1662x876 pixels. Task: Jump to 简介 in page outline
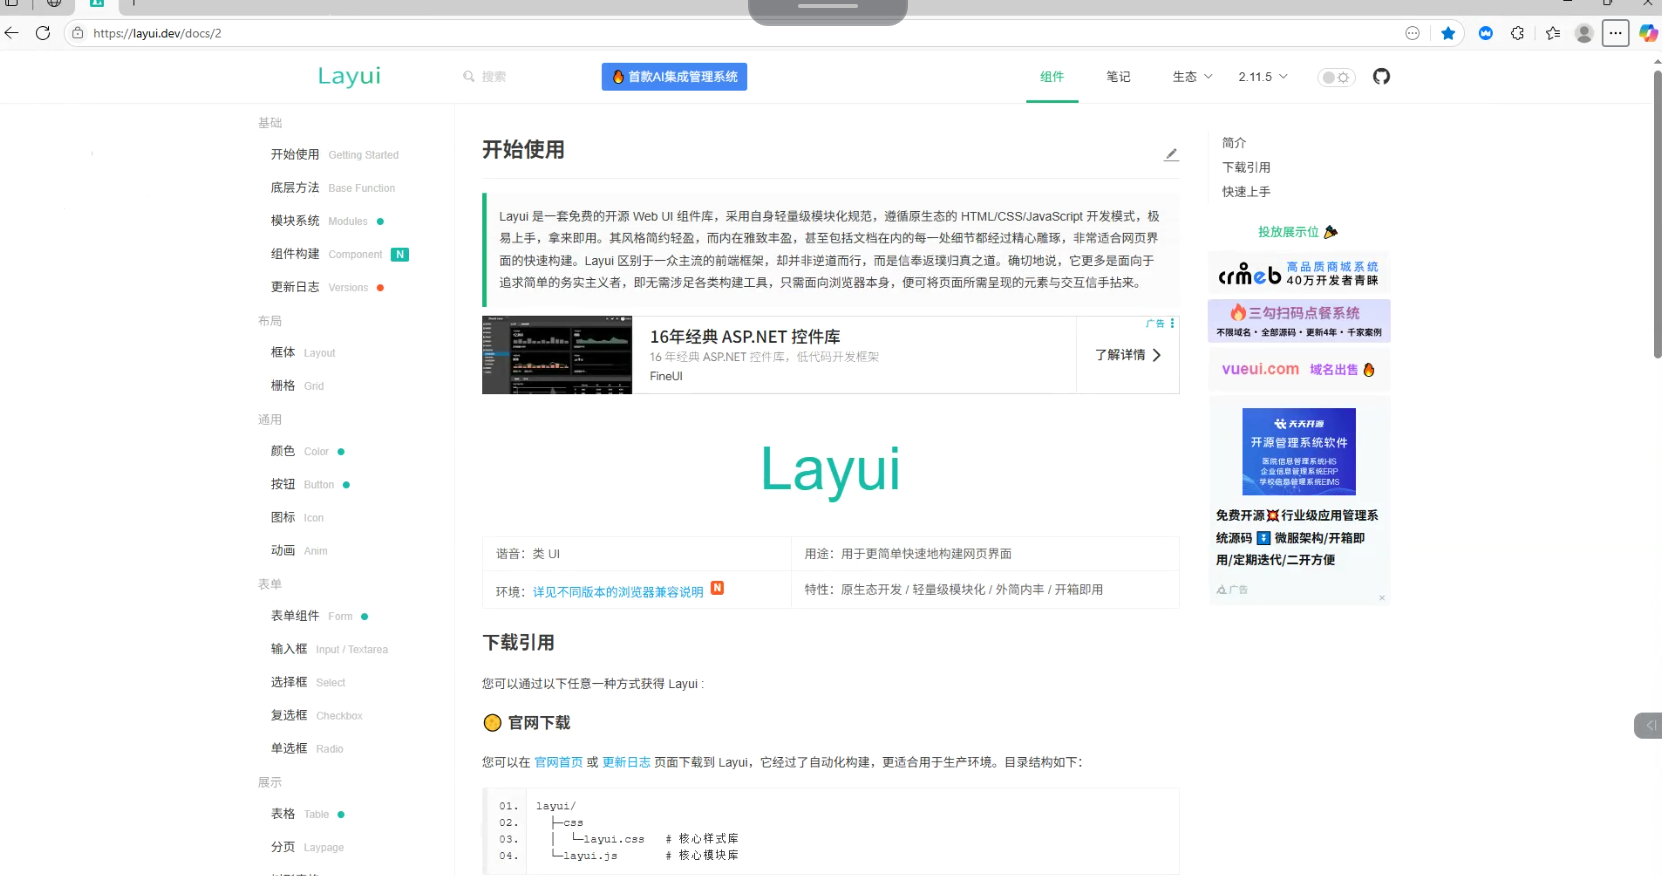(x=1234, y=143)
